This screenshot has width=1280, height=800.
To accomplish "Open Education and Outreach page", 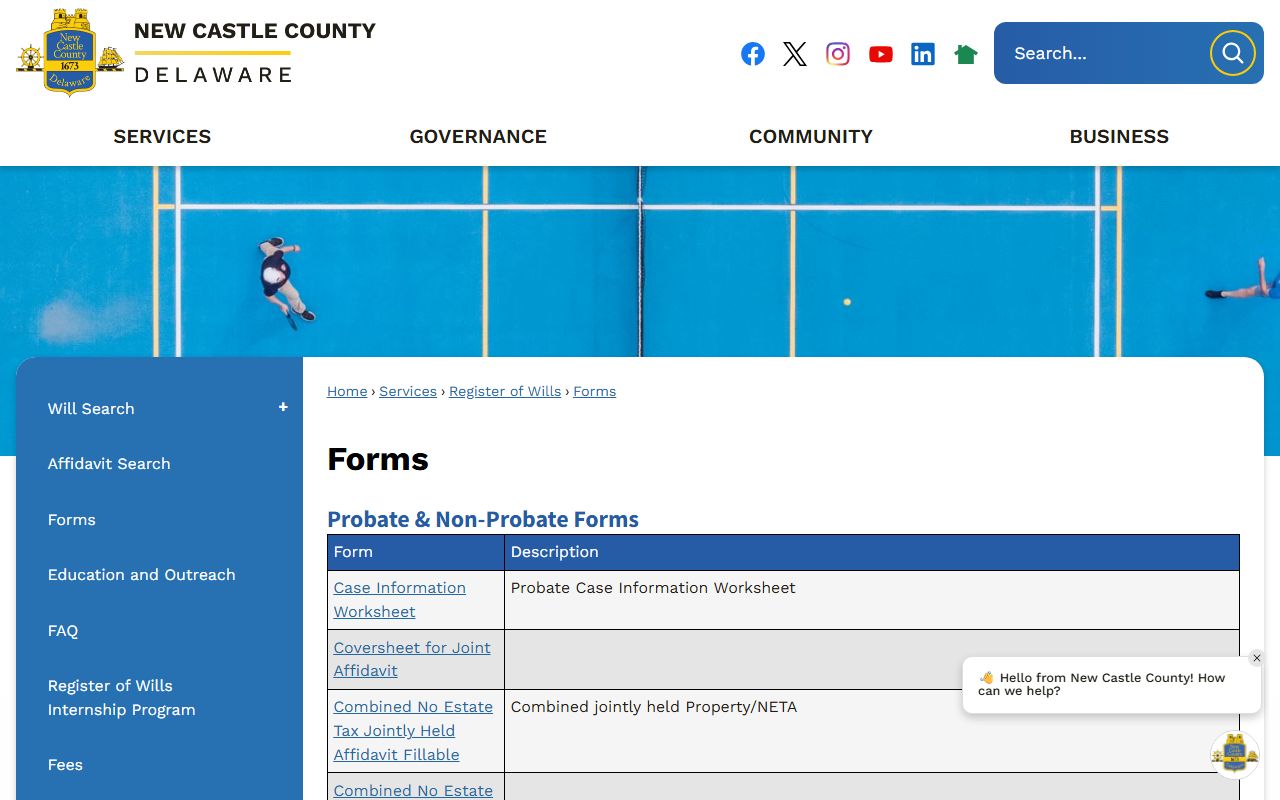I will point(142,575).
